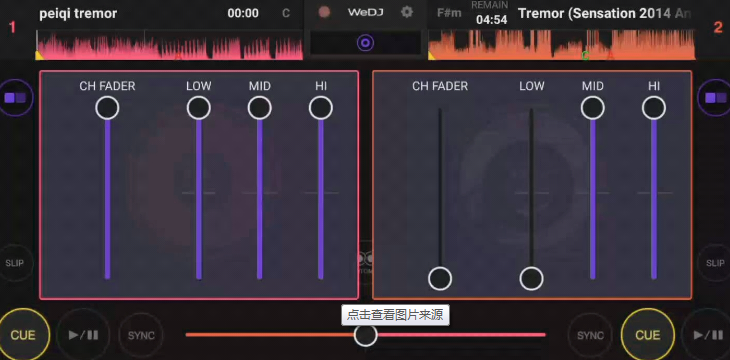Enable SLIP mode on deck 1

pos(14,263)
